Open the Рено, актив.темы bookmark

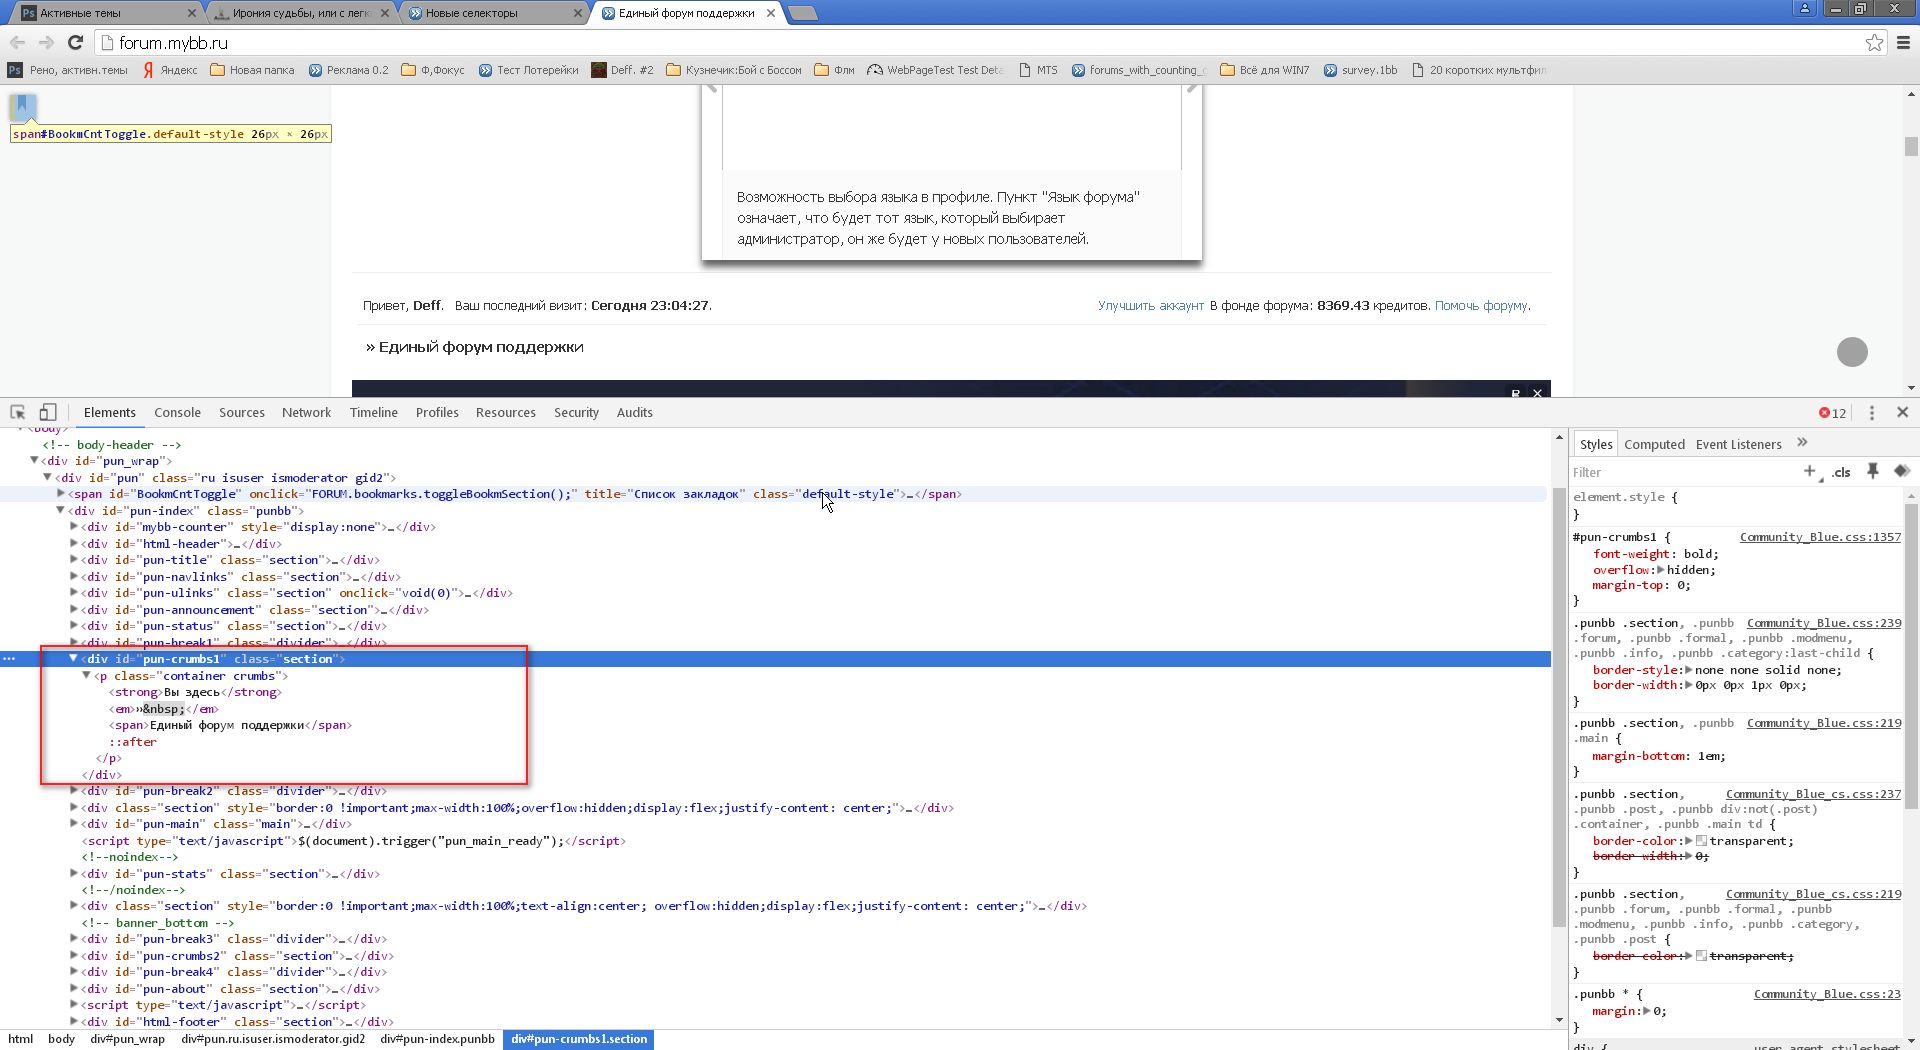click(68, 70)
